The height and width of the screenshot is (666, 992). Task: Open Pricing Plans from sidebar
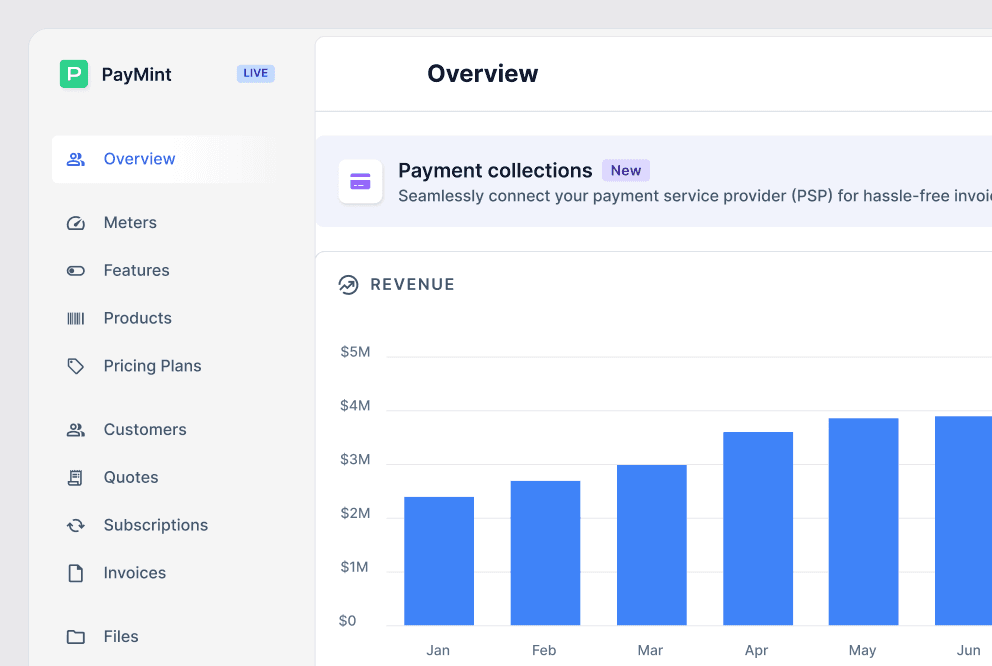(152, 366)
